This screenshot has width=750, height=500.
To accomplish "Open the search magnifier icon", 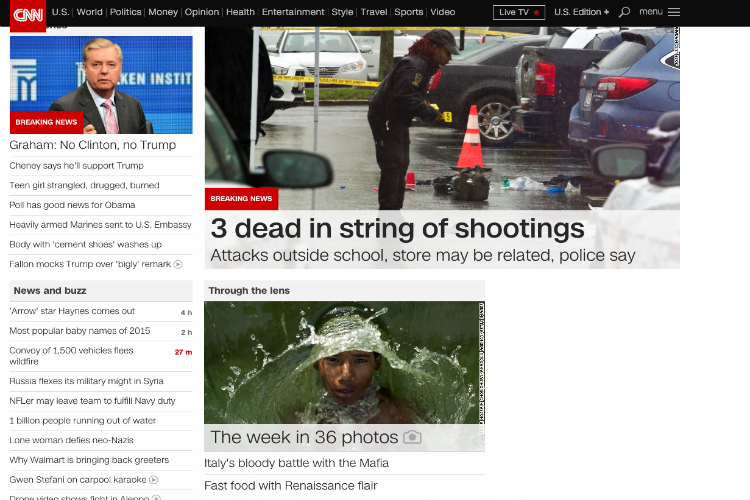I will click(x=624, y=12).
